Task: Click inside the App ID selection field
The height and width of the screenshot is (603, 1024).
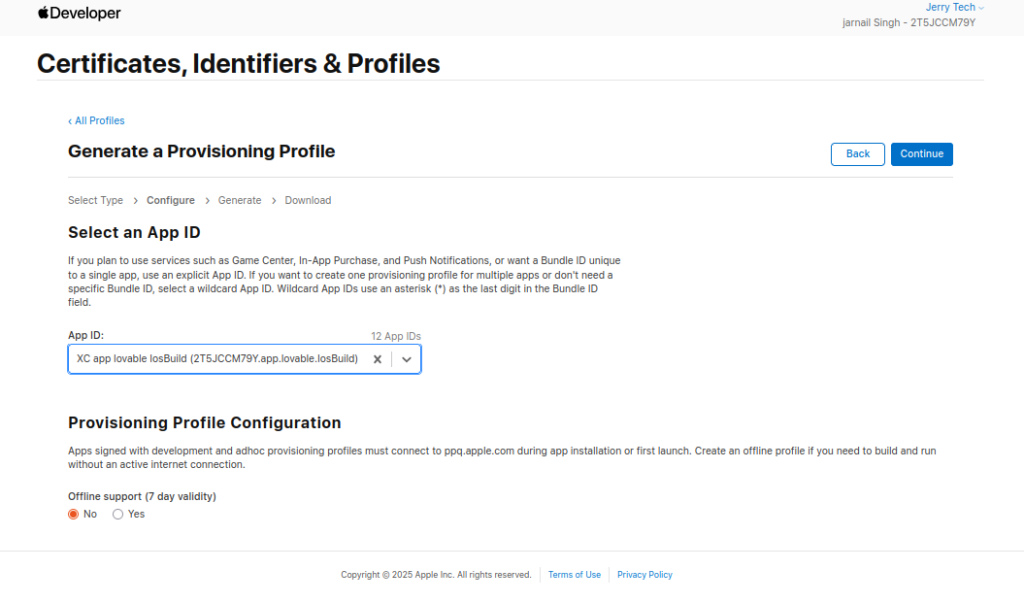Action: click(219, 359)
